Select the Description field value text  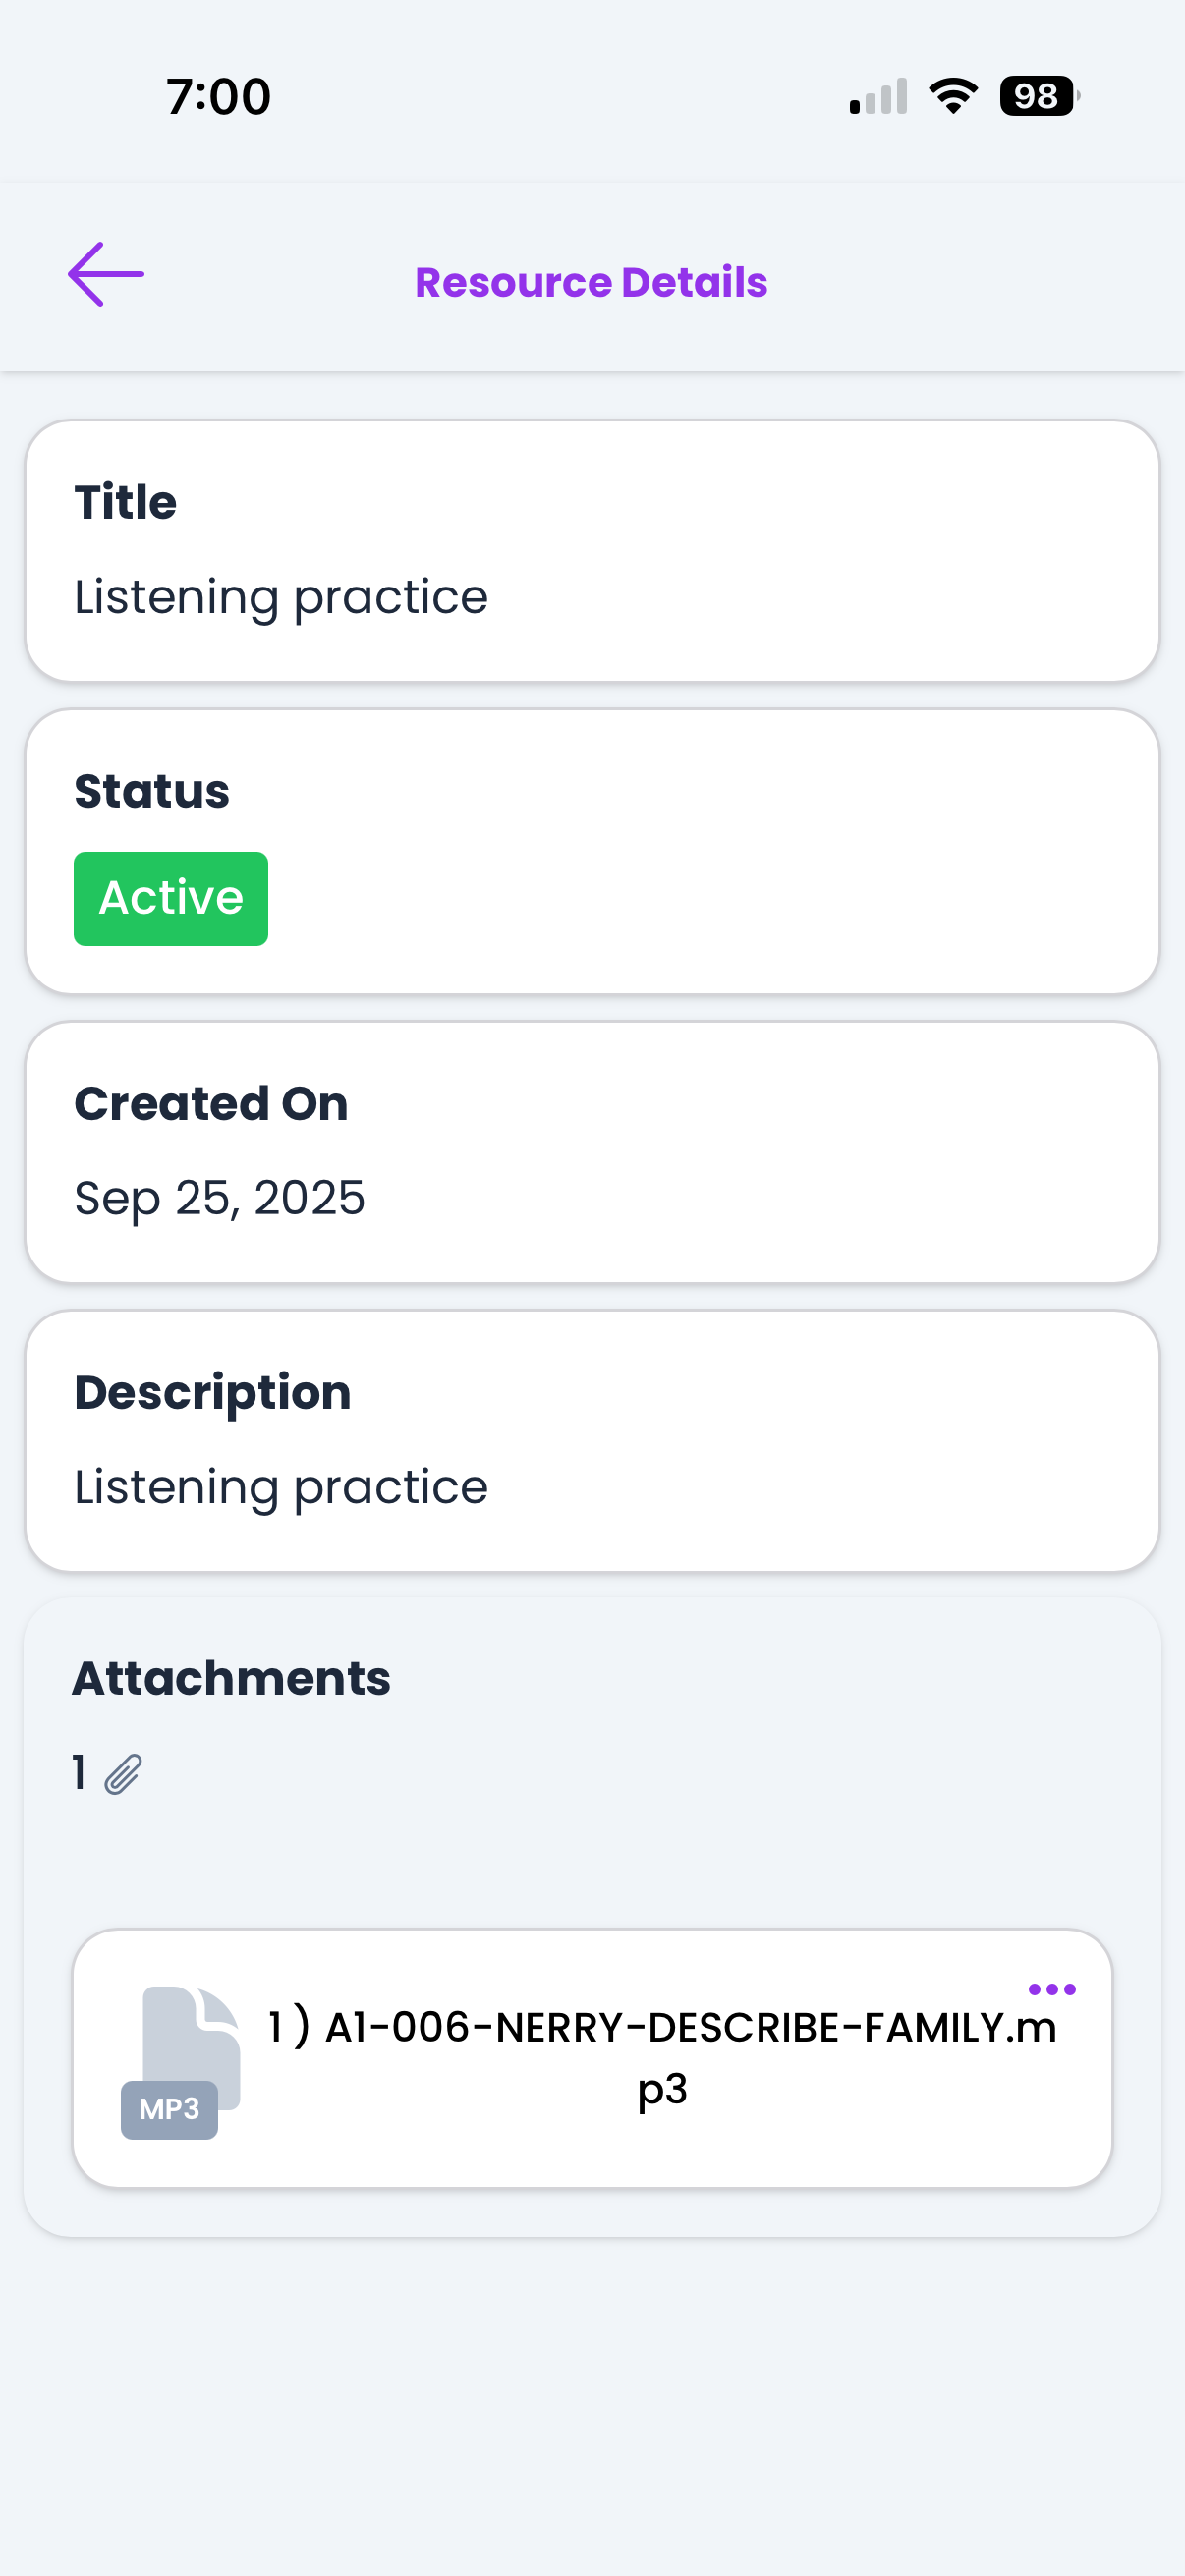pyautogui.click(x=281, y=1487)
